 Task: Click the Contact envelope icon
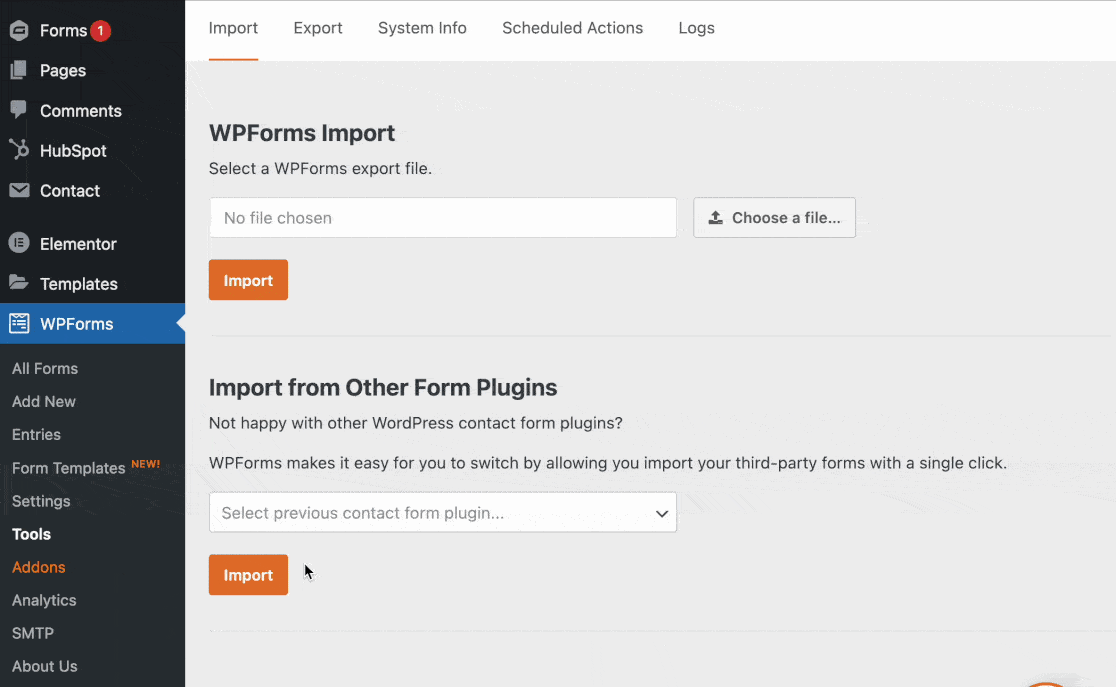(x=19, y=190)
